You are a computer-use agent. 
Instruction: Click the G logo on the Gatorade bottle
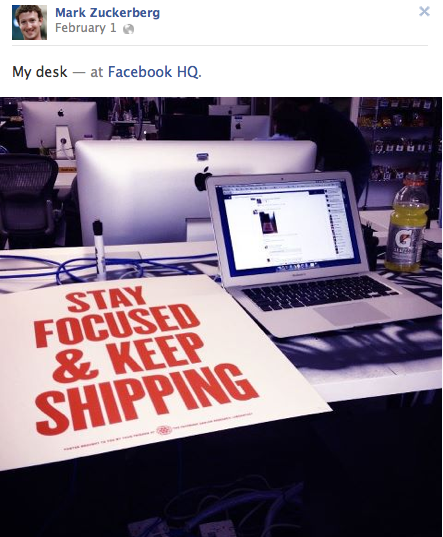(403, 238)
